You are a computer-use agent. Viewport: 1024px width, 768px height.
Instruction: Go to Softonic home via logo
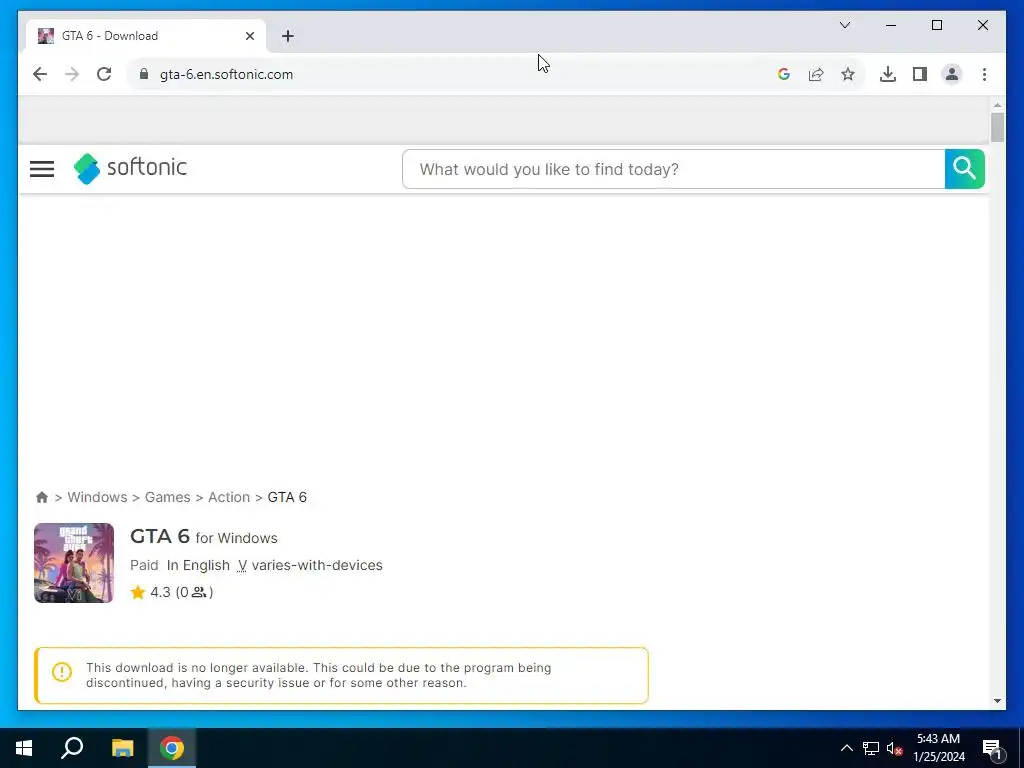[x=130, y=168]
